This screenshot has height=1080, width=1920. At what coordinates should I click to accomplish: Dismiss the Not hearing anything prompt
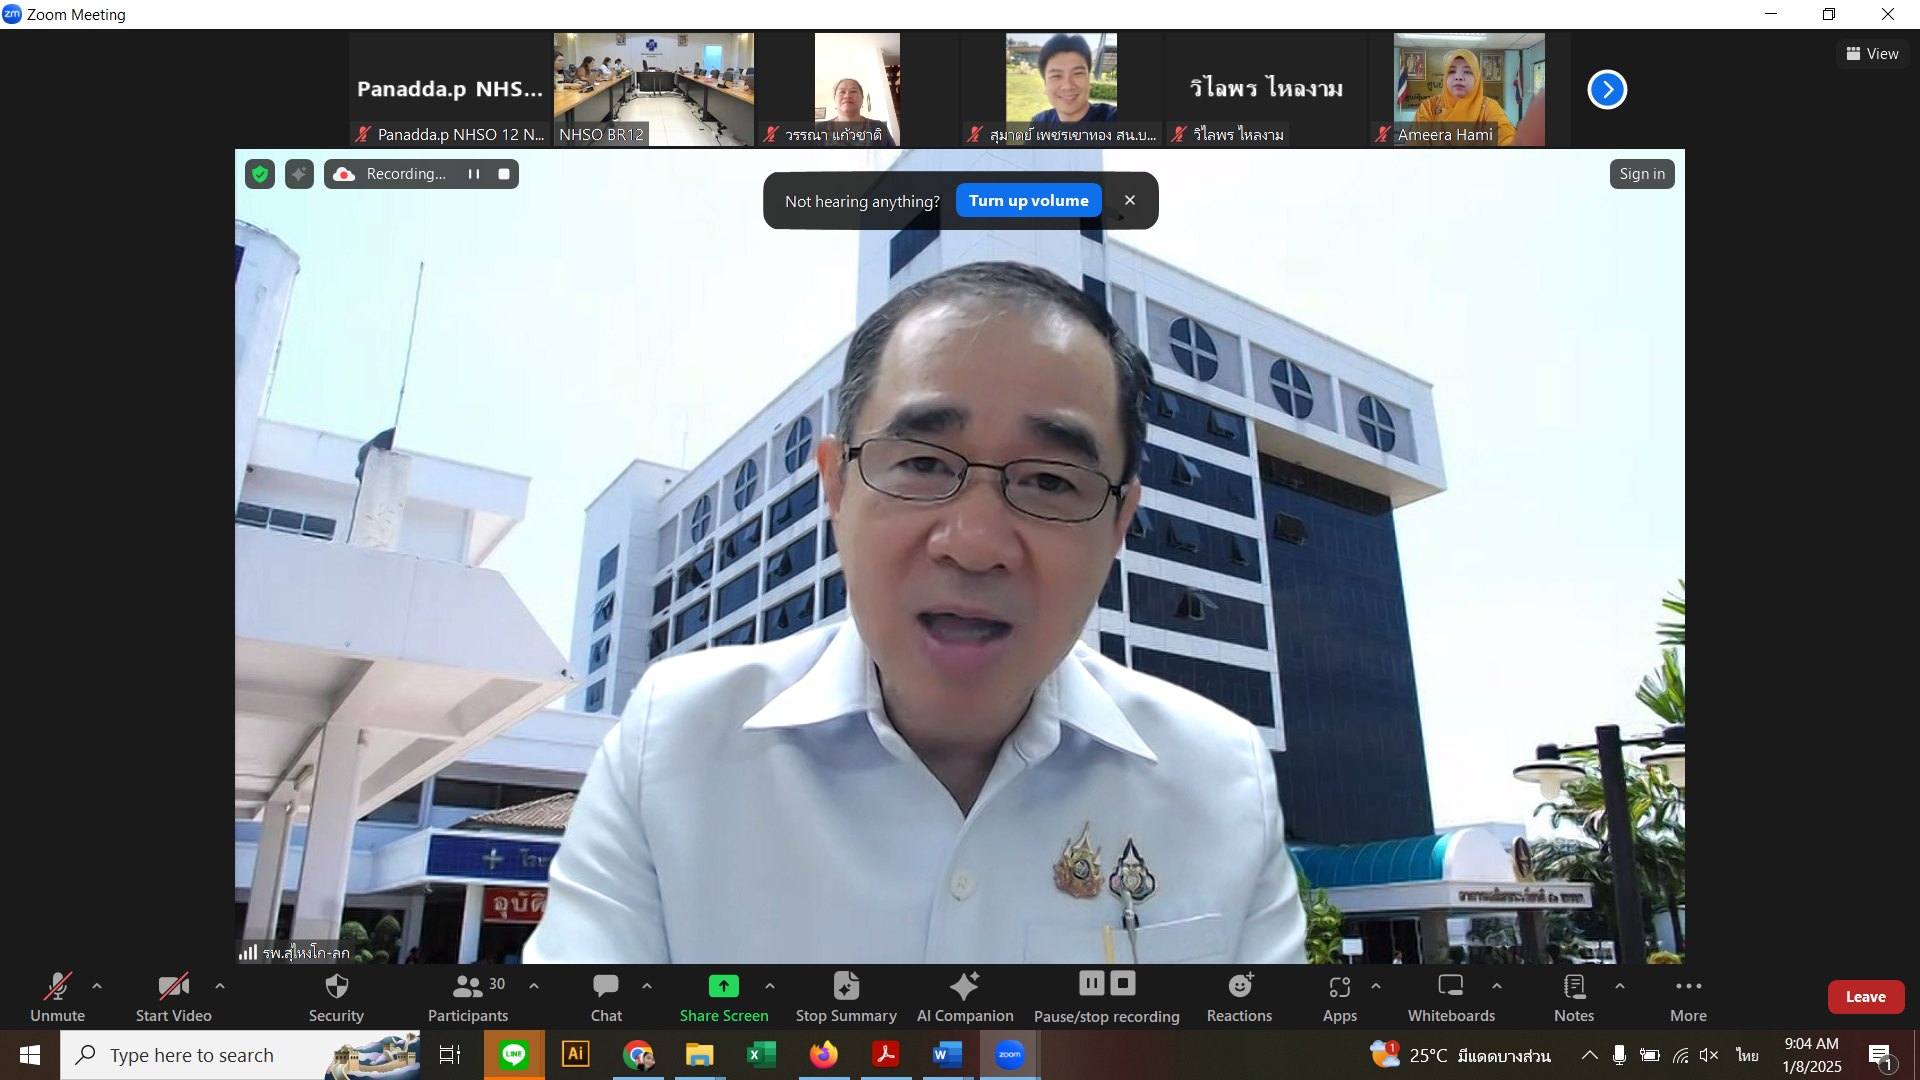(1130, 200)
